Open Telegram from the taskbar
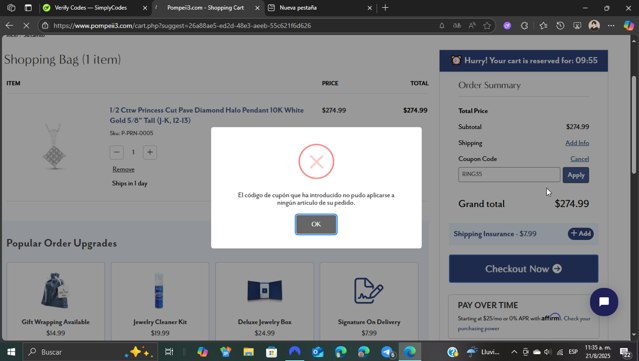This screenshot has height=361, width=639. point(387,352)
